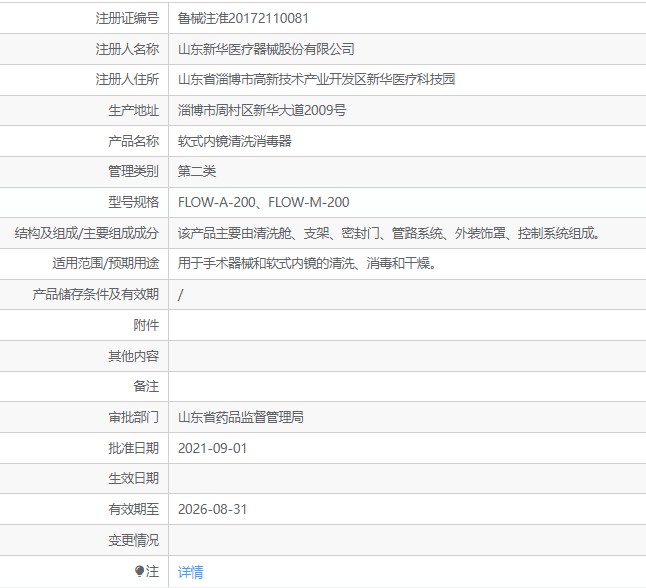This screenshot has width=646, height=588.
Task: Select management class value 第二类
Action: tap(197, 171)
